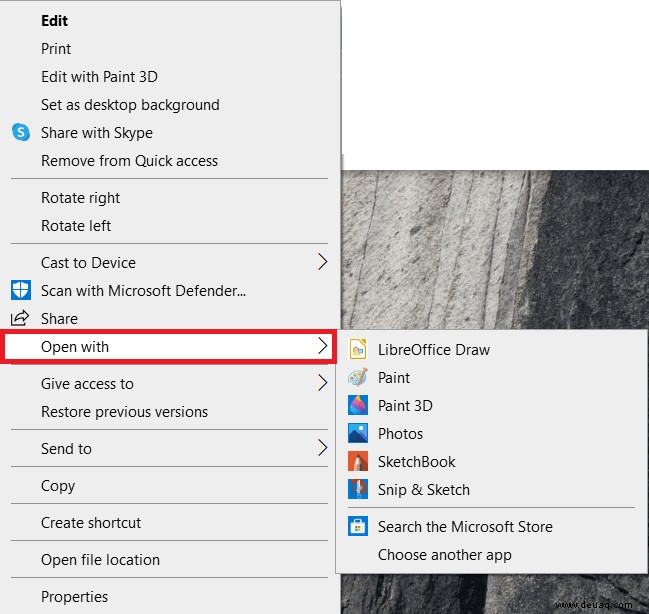Click the Paint palette icon
The height and width of the screenshot is (614, 649).
pyautogui.click(x=358, y=377)
